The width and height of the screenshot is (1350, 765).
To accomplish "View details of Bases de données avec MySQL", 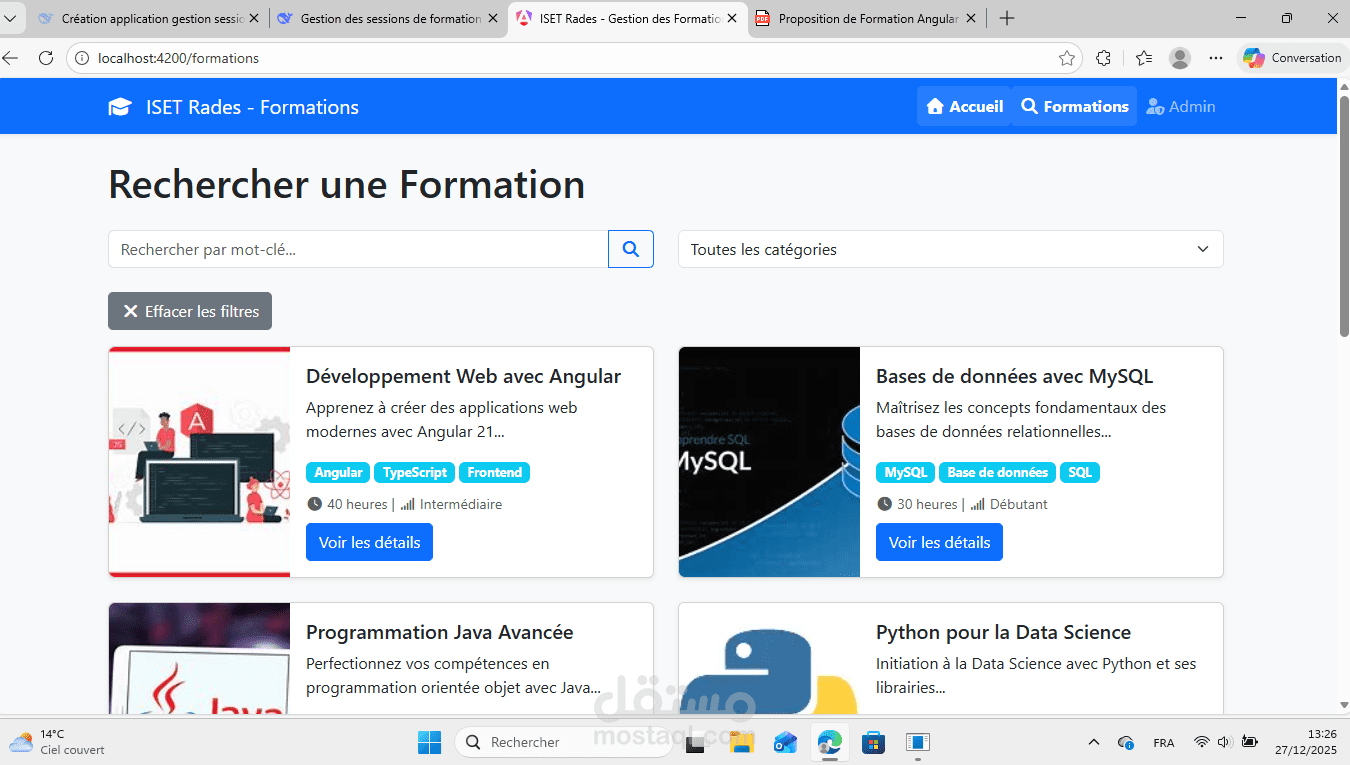I will (x=939, y=542).
